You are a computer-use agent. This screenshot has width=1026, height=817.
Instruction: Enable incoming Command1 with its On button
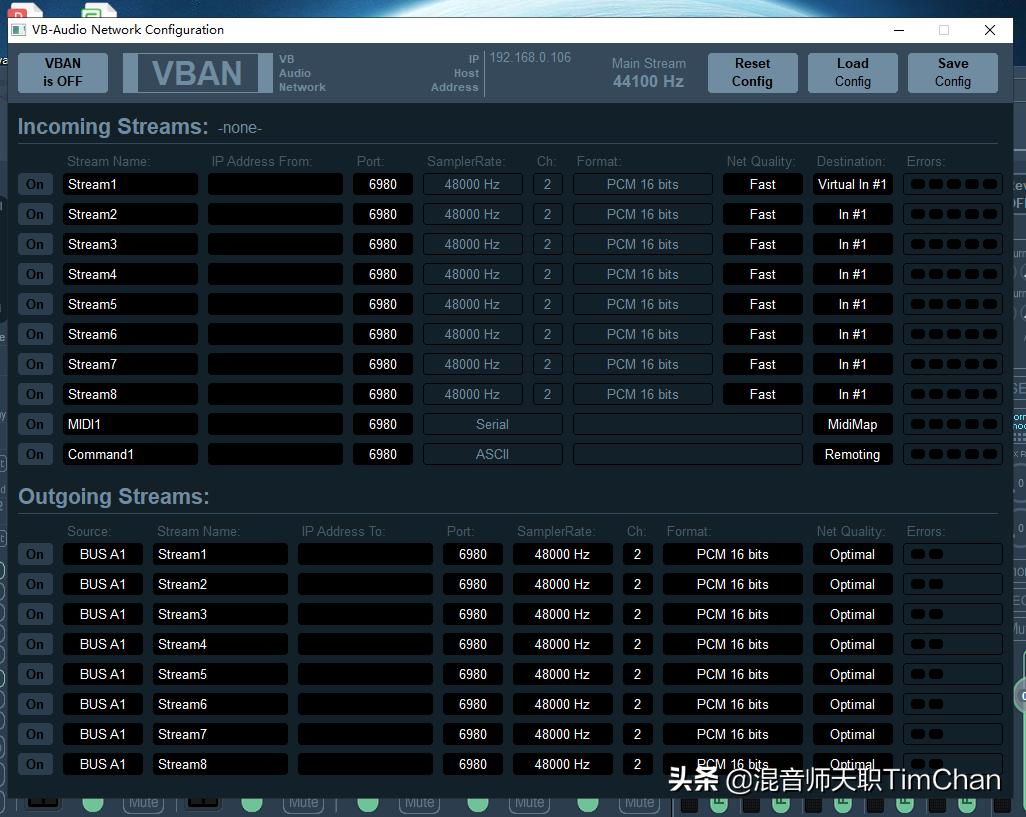pos(35,455)
